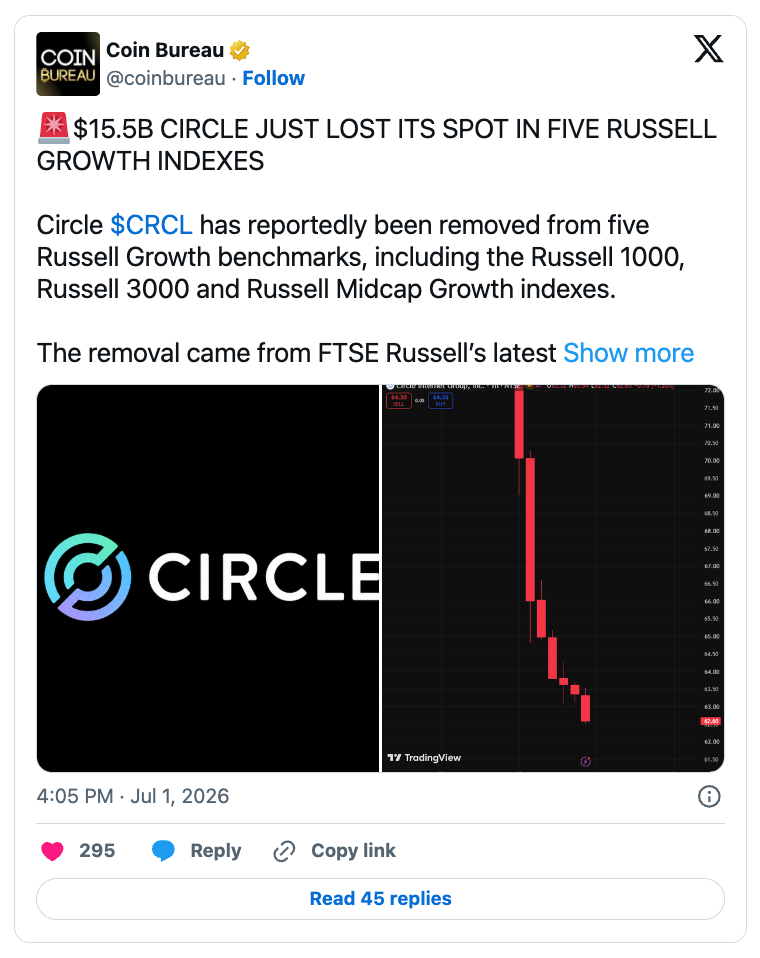Open the Read 45 replies button
The height and width of the screenshot is (958, 760).
click(x=381, y=899)
